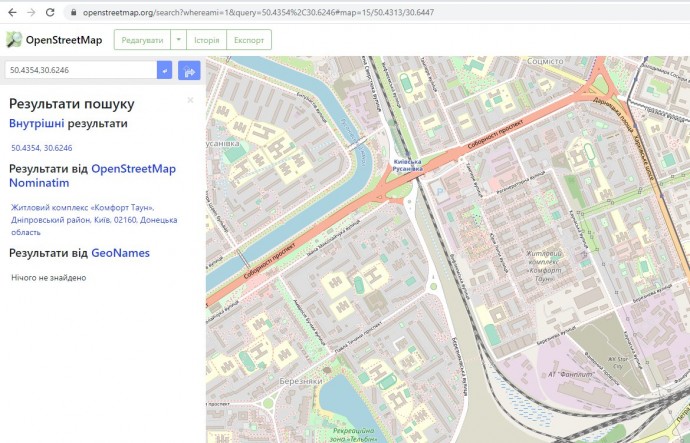Click the padlock site info icon
This screenshot has height=443, width=690.
coord(72,12)
